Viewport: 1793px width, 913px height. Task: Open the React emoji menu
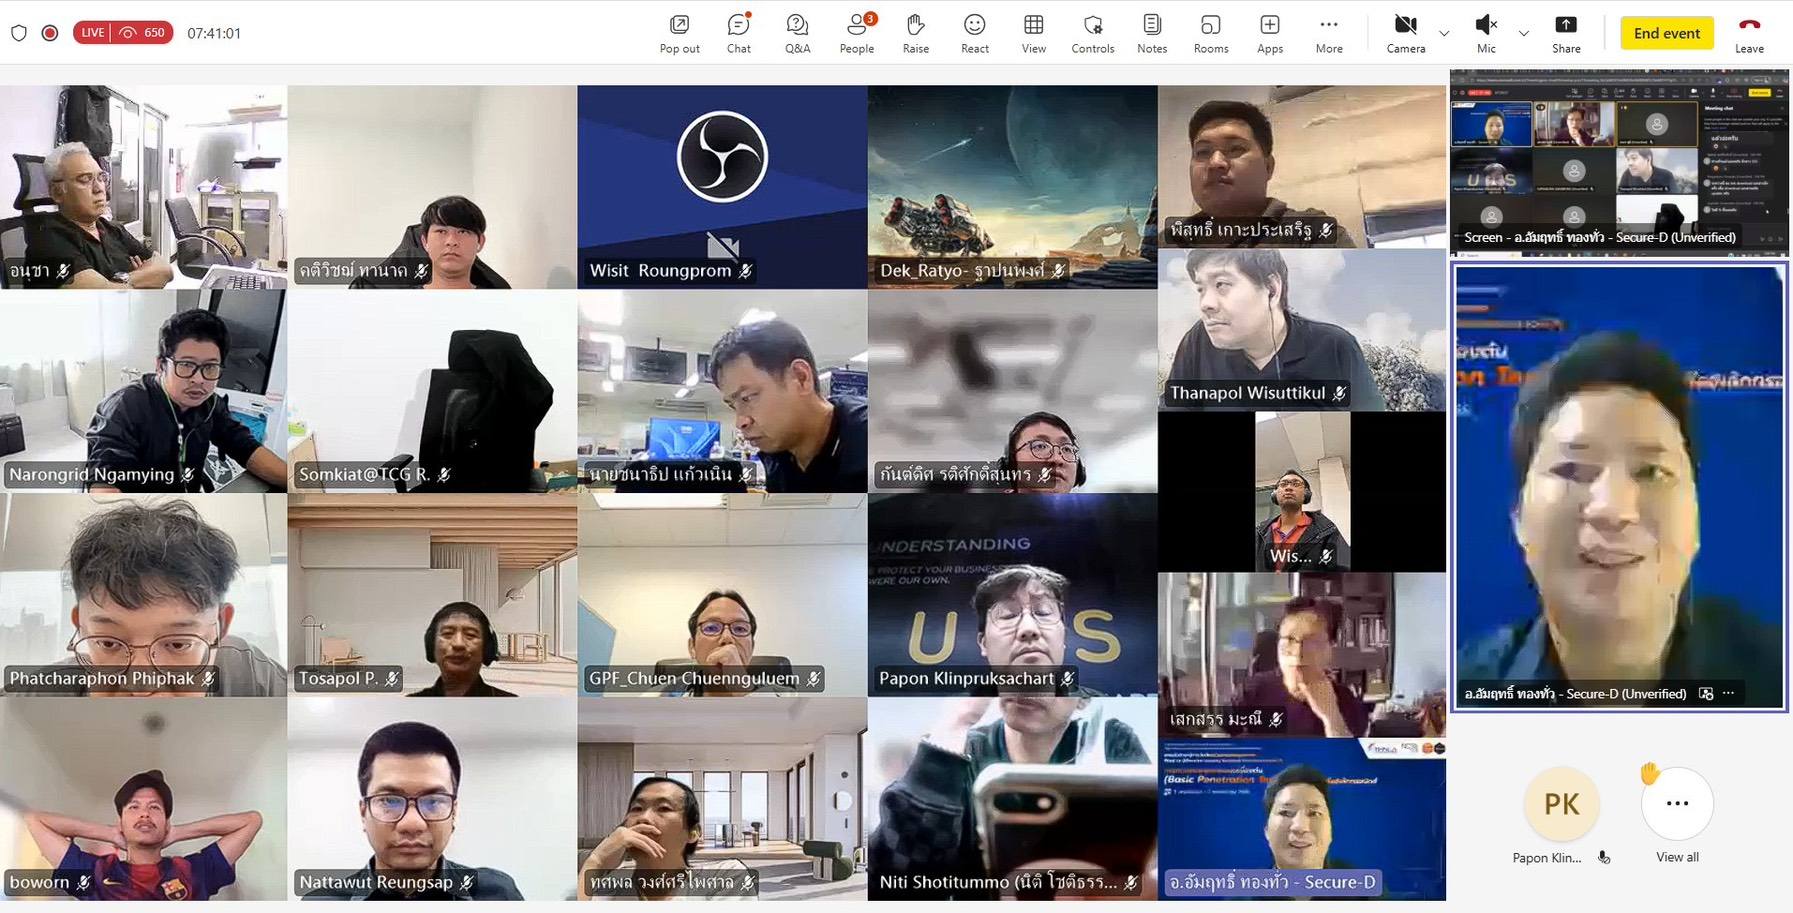(x=974, y=33)
